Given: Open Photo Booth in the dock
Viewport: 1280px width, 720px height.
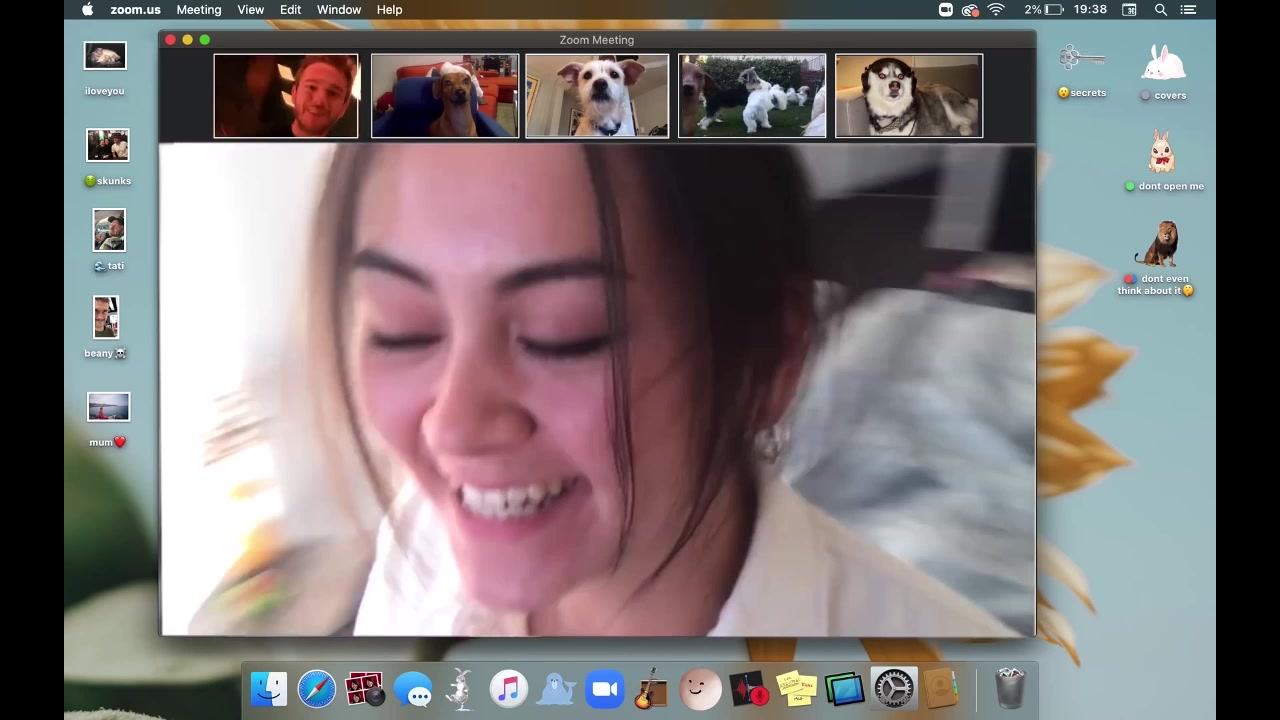Looking at the screenshot, I should point(364,690).
